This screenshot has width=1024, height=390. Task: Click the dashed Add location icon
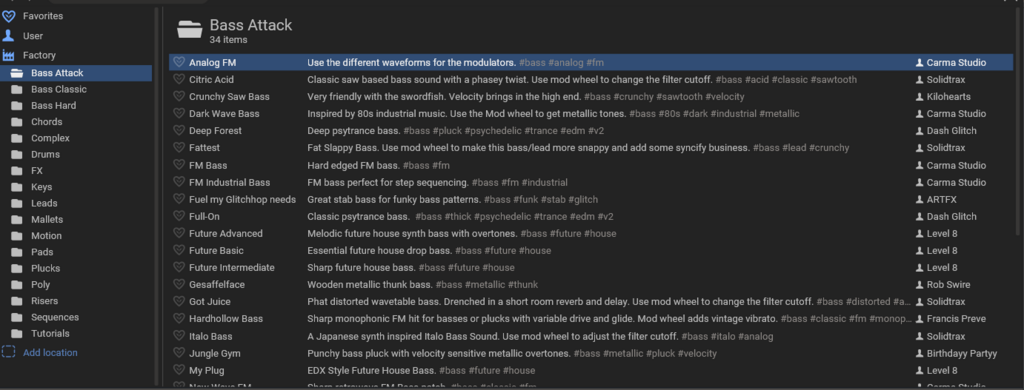pyautogui.click(x=8, y=352)
